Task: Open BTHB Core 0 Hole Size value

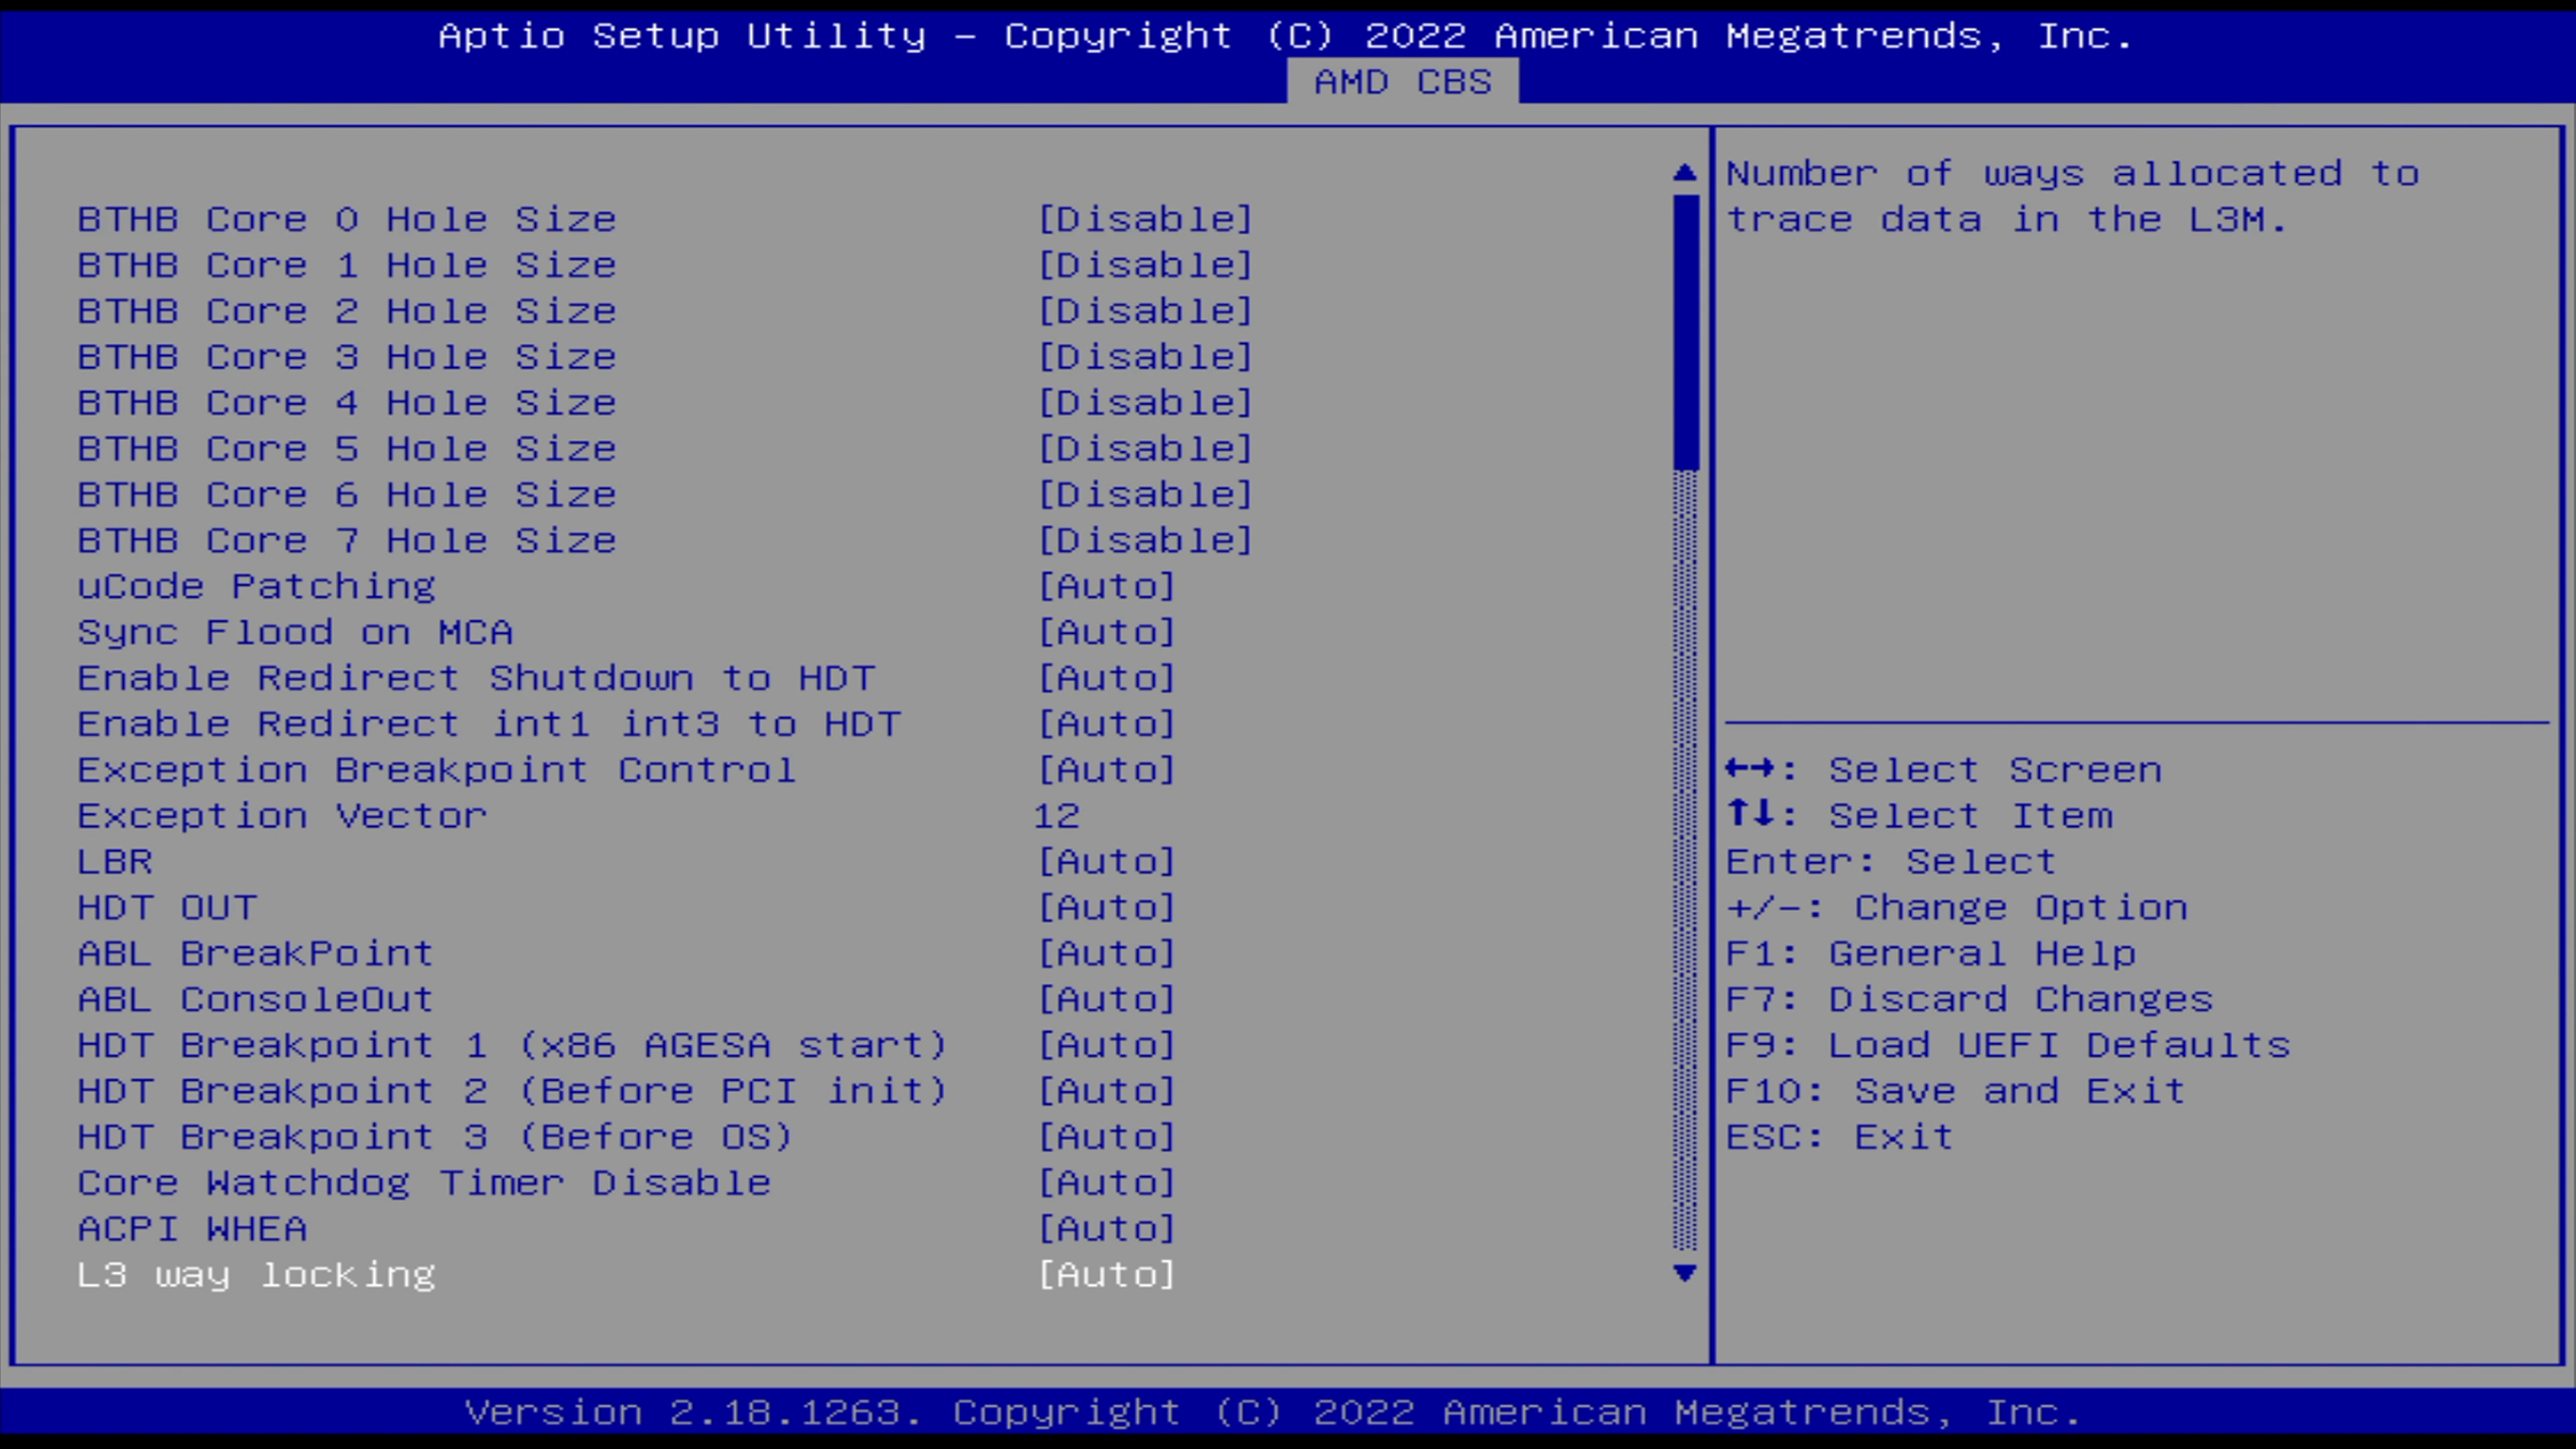Action: coord(1145,219)
